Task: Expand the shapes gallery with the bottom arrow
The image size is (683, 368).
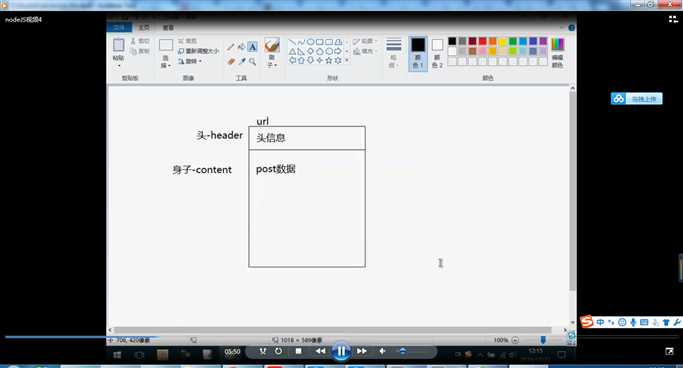Action: tap(347, 61)
